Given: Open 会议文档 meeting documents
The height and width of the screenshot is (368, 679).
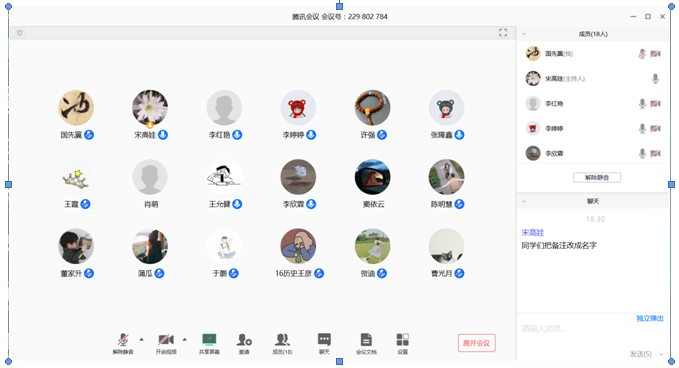Looking at the screenshot, I should pos(366,339).
